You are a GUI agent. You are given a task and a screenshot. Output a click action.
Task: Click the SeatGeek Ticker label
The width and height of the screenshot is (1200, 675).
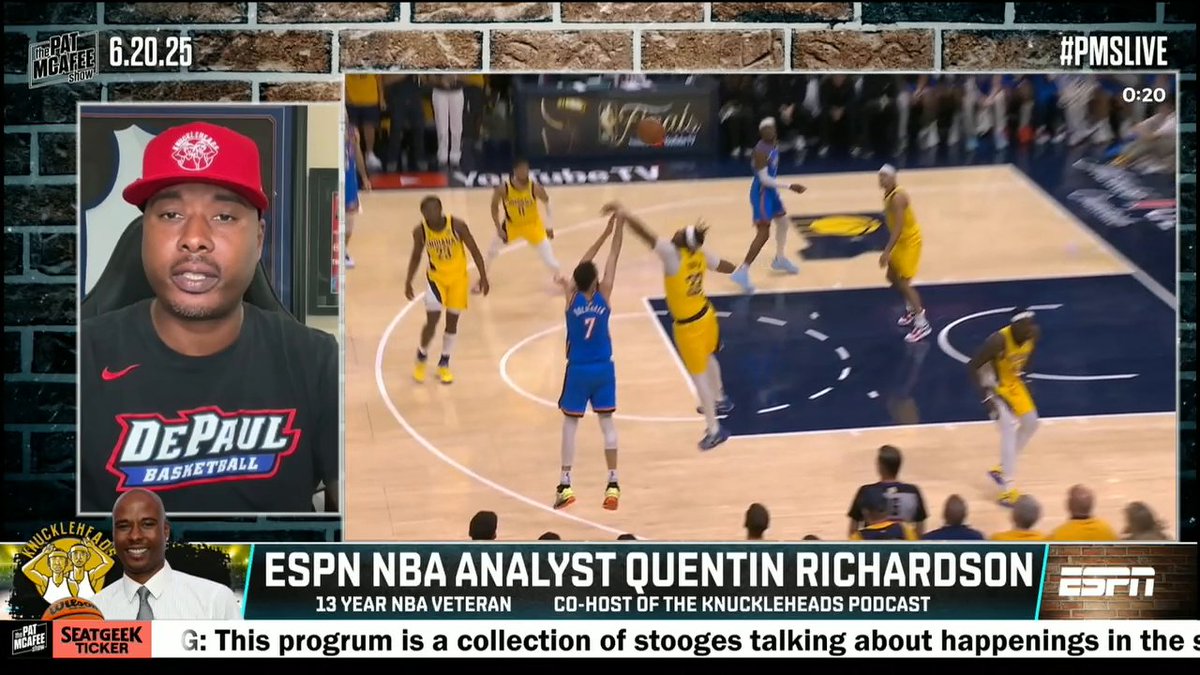101,640
